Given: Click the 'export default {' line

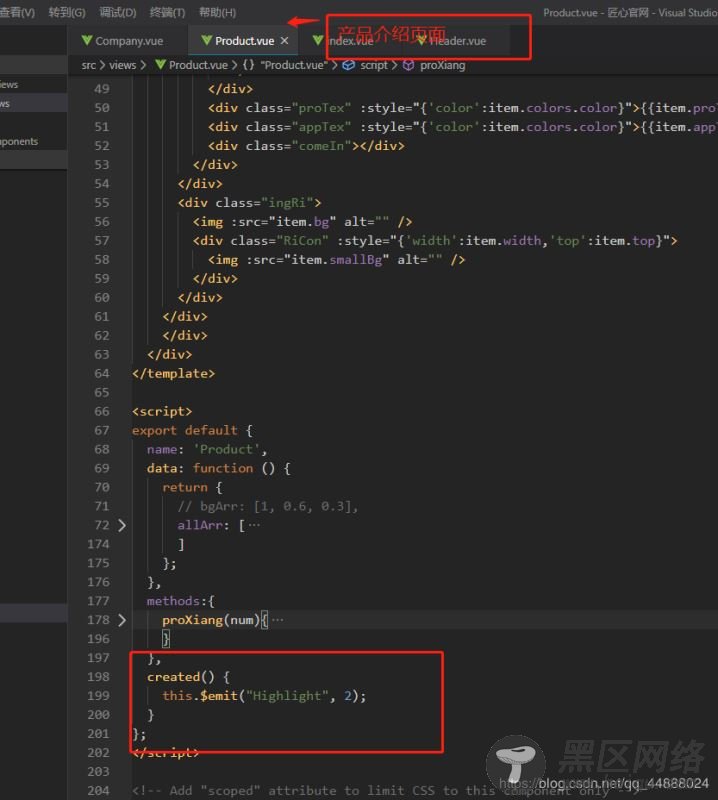Looking at the screenshot, I should coord(192,430).
